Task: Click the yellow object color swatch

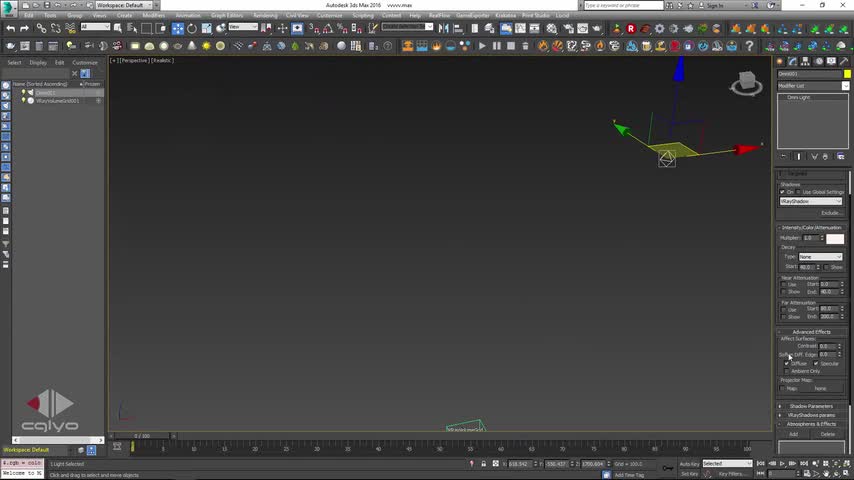Action: (847, 74)
